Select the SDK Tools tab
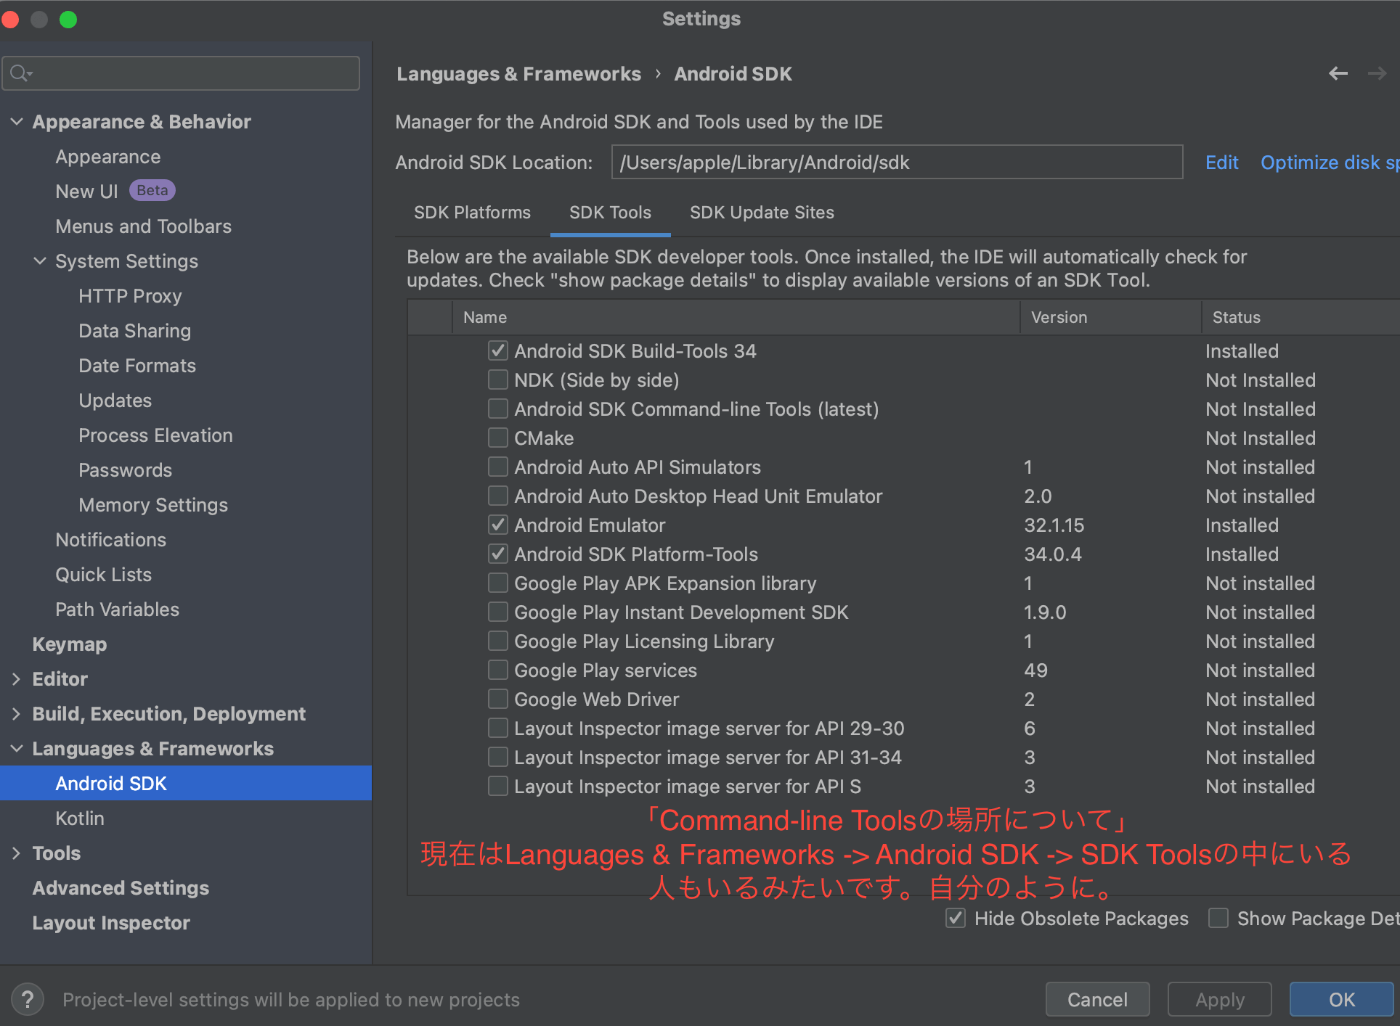Viewport: 1400px width, 1026px height. pyautogui.click(x=610, y=213)
